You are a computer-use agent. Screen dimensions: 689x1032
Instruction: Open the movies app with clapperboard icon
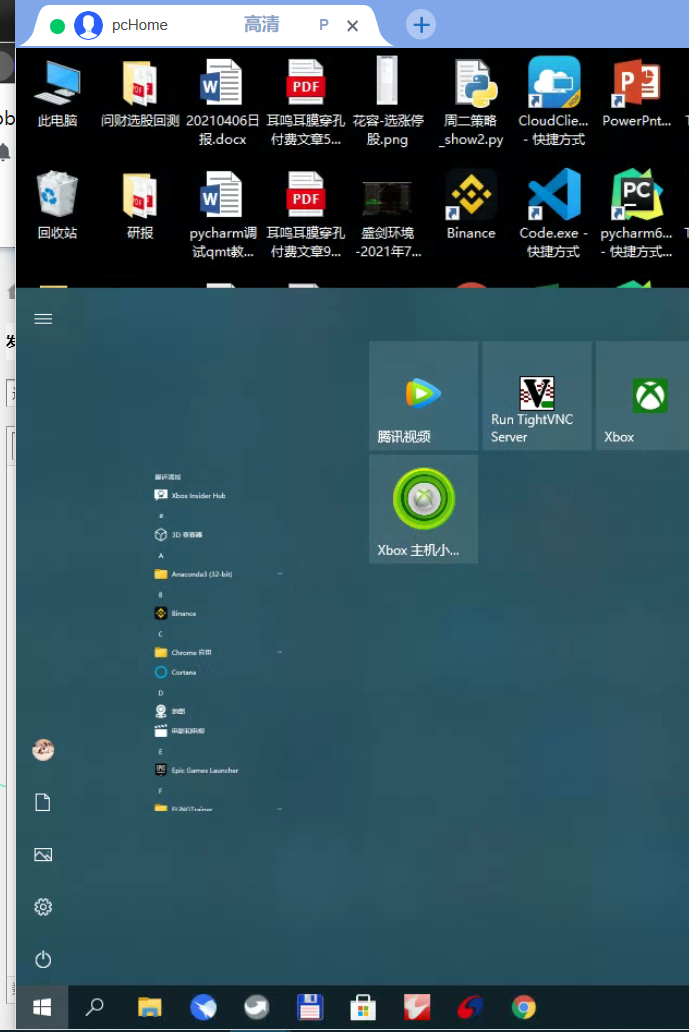180,731
